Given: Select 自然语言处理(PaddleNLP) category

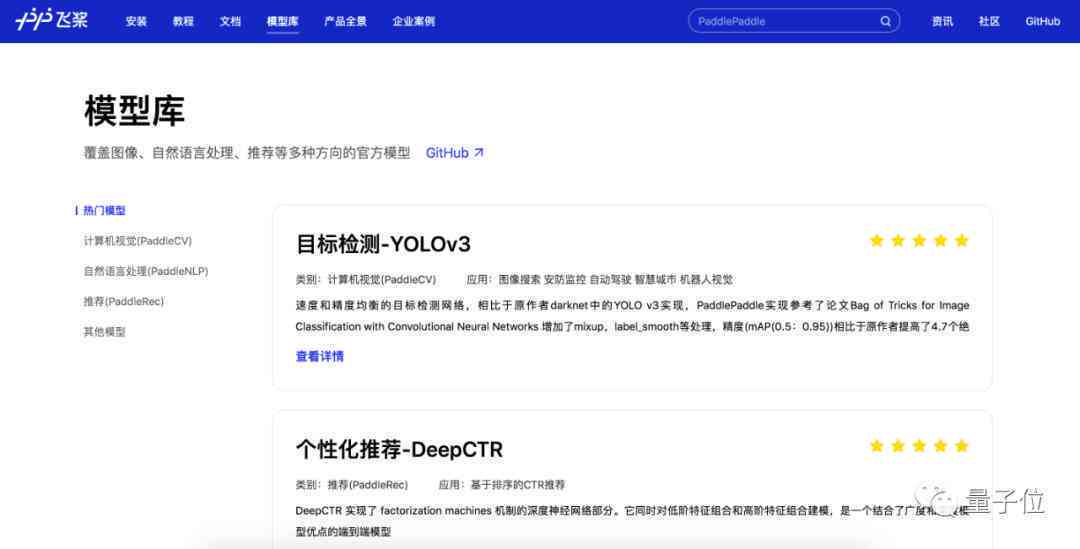Looking at the screenshot, I should click(146, 271).
